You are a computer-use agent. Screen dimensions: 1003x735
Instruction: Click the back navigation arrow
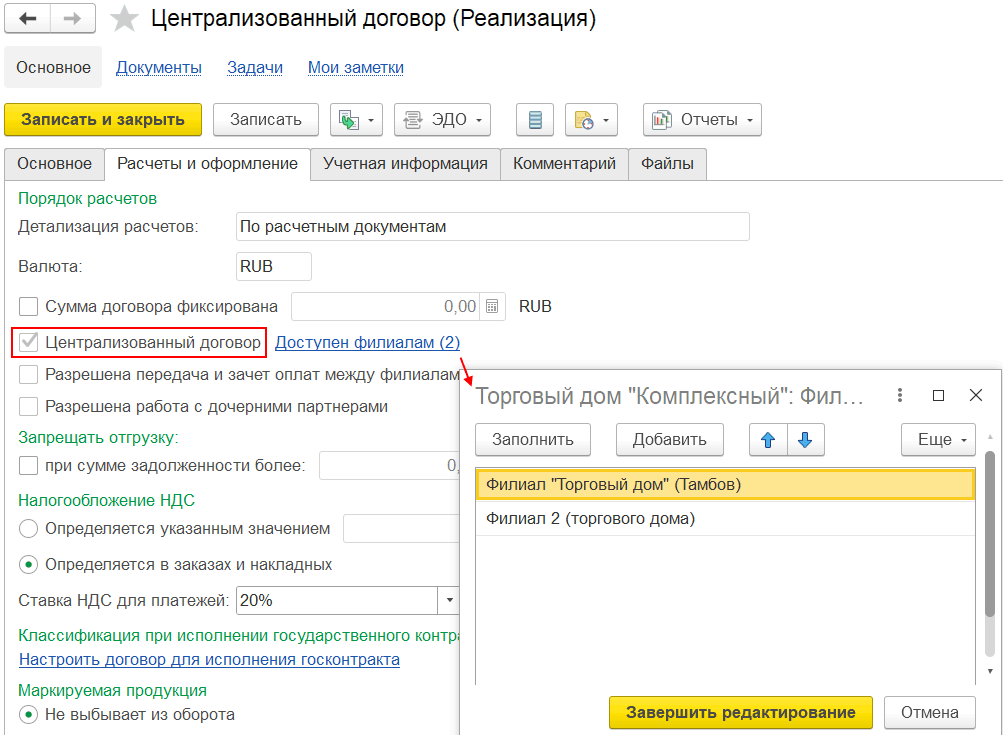28,19
